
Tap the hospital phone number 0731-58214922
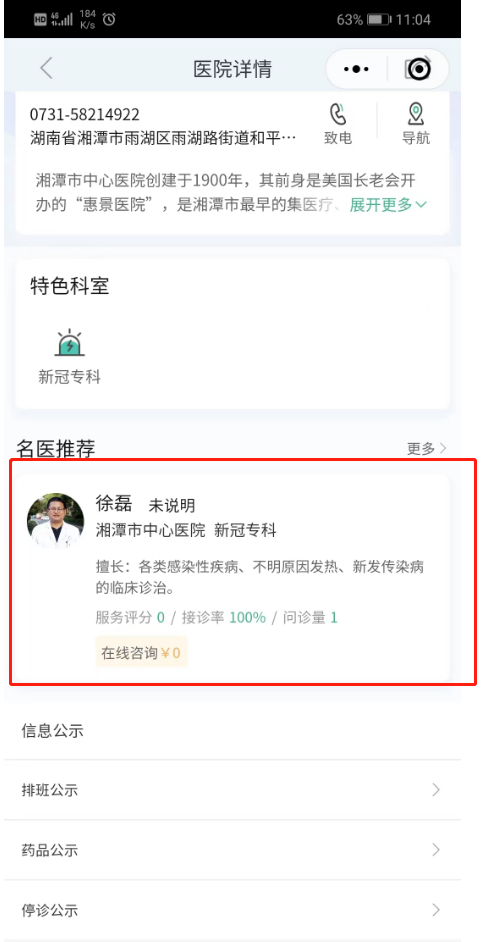click(x=85, y=114)
